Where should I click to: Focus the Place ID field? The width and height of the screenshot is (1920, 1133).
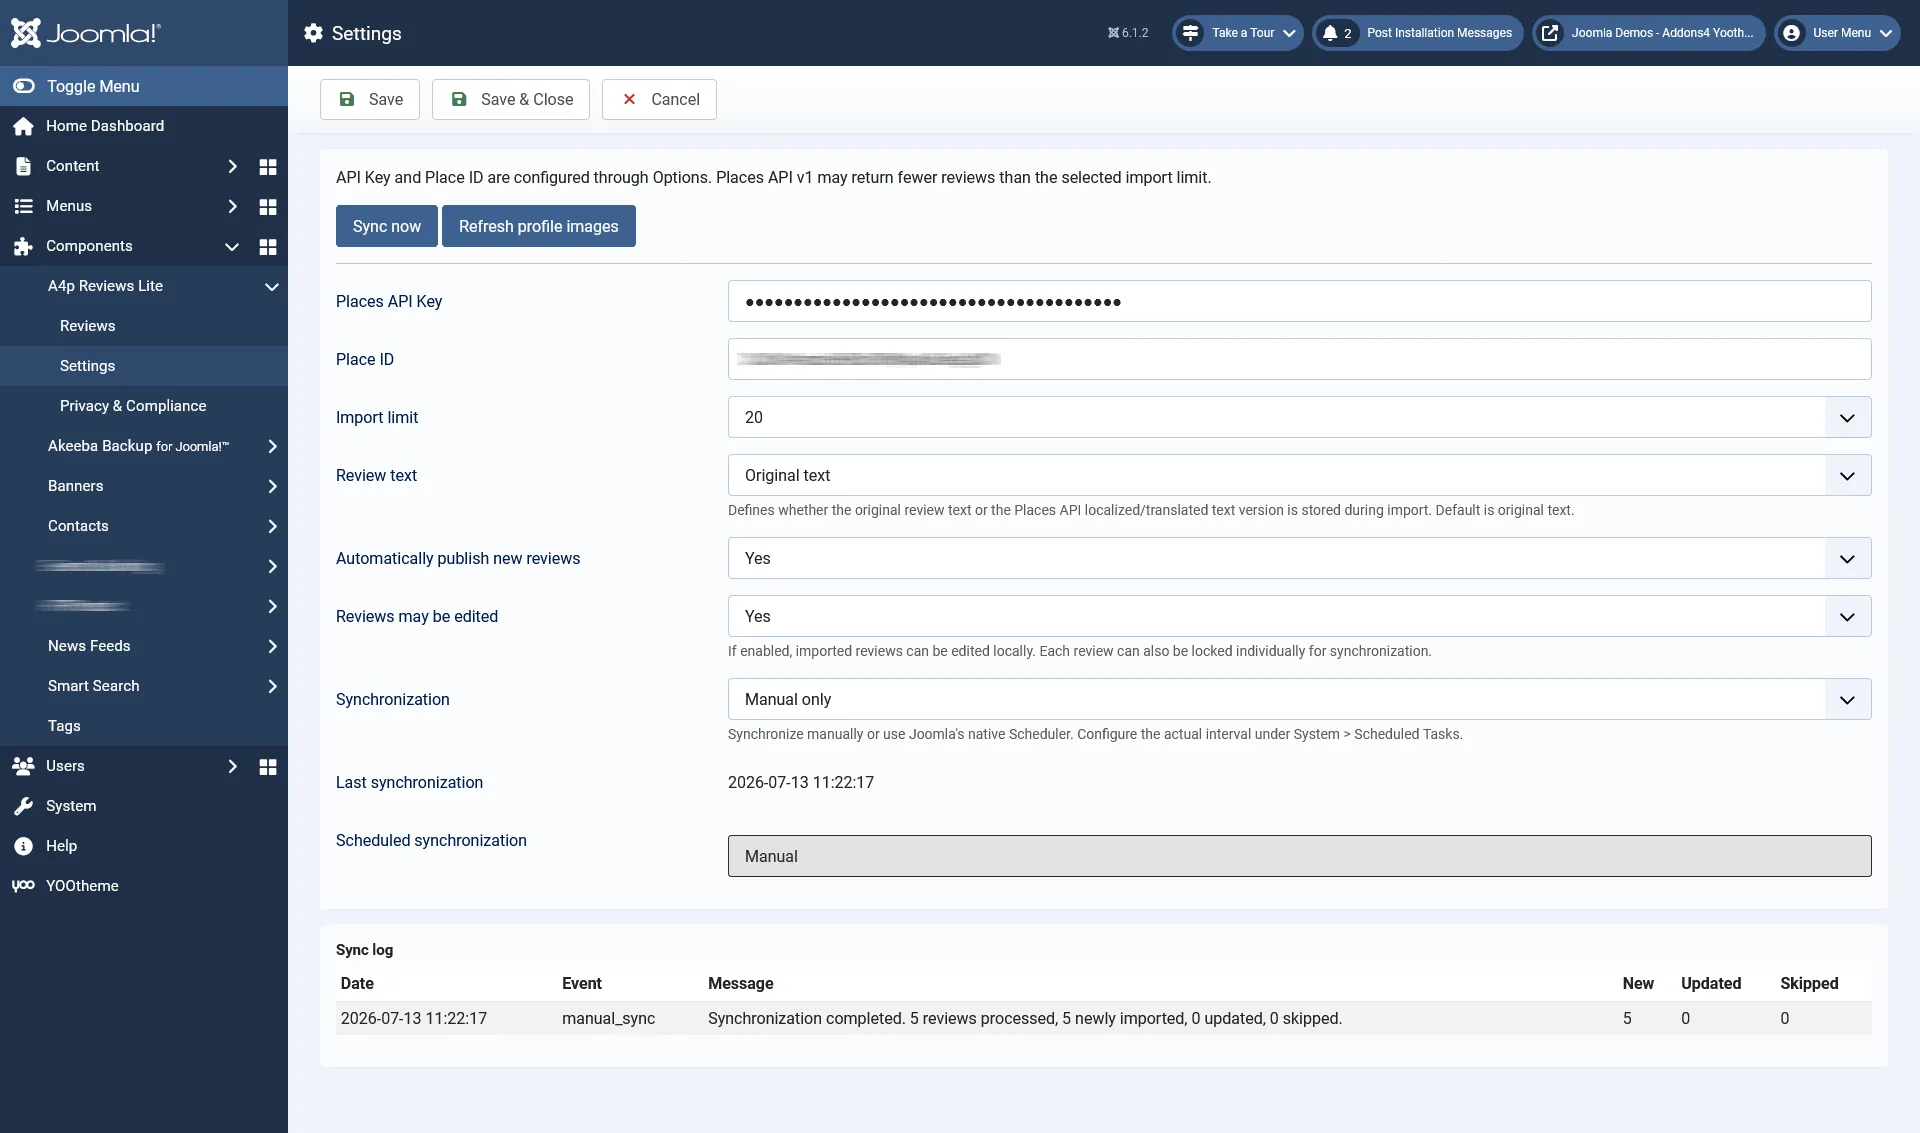(x=1299, y=359)
